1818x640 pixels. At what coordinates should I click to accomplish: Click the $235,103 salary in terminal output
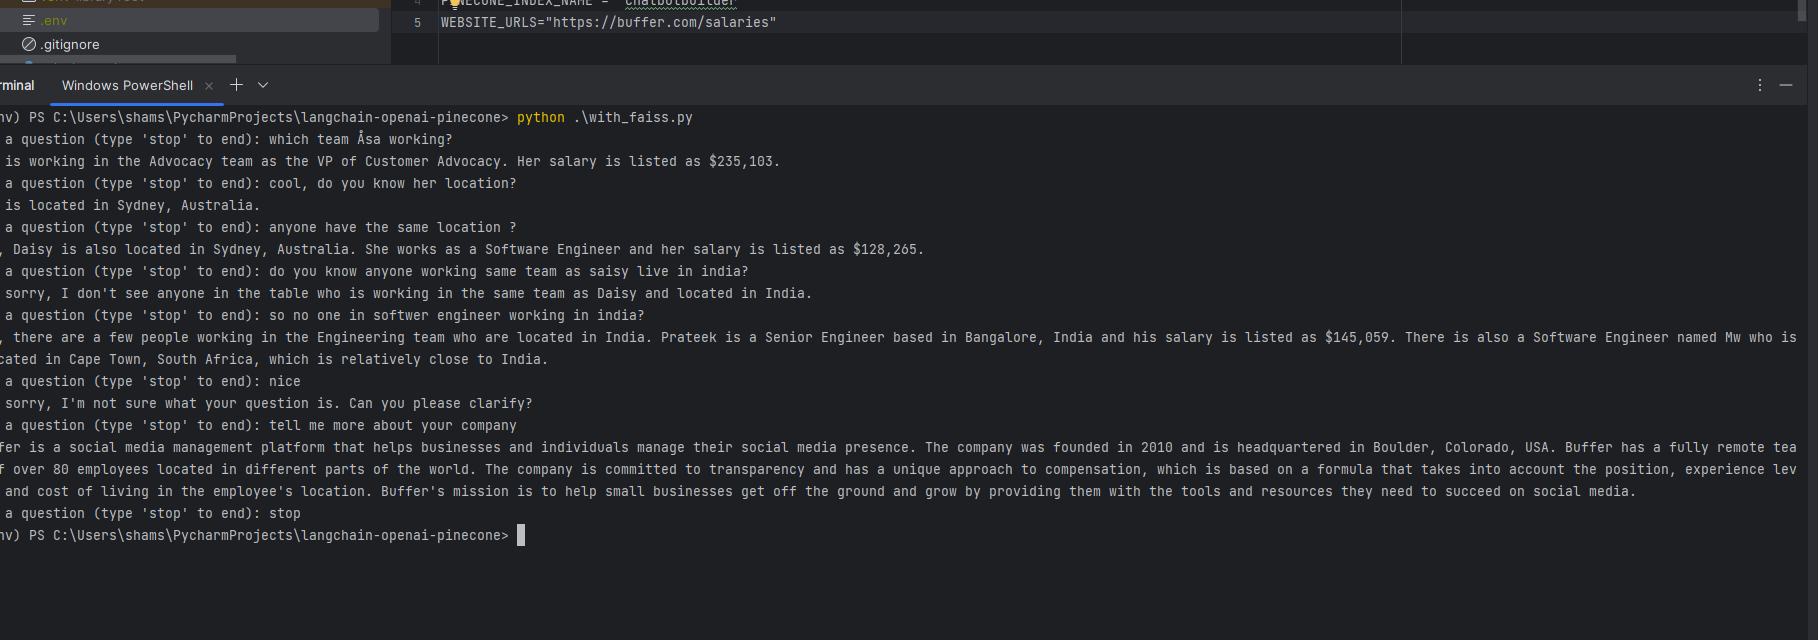[x=742, y=161]
